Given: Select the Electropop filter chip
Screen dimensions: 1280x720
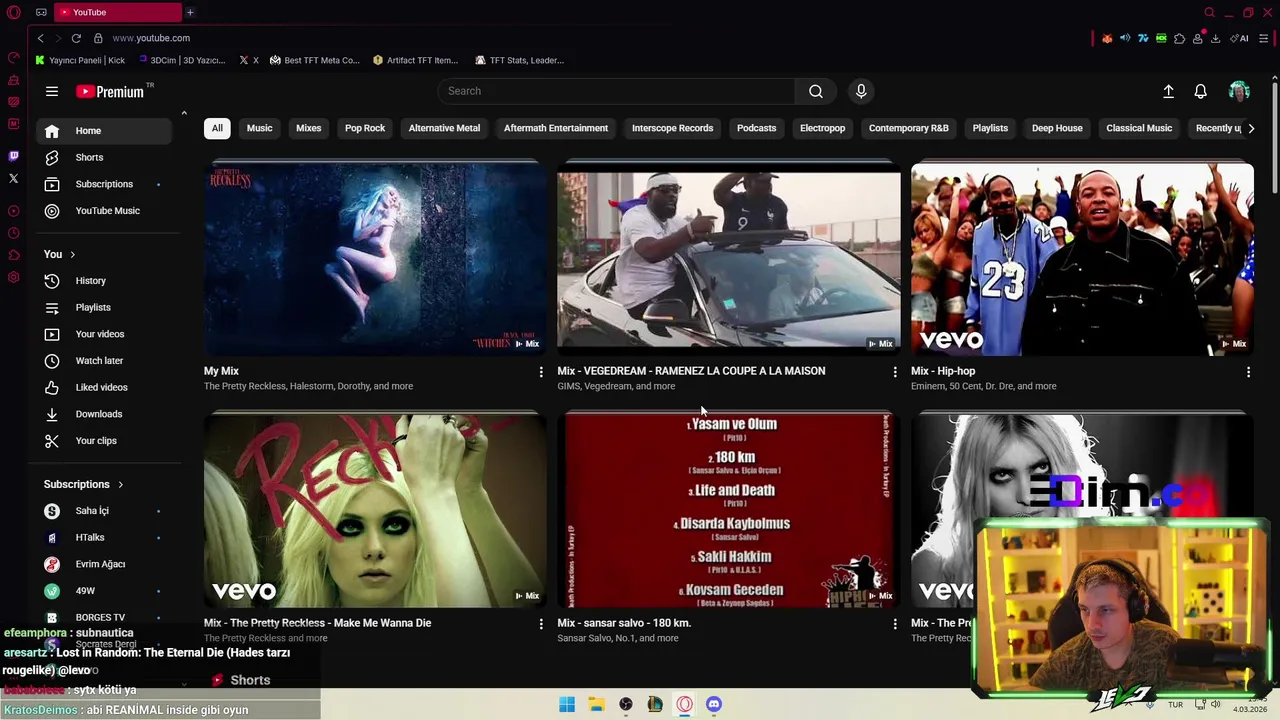Looking at the screenshot, I should click(x=822, y=128).
